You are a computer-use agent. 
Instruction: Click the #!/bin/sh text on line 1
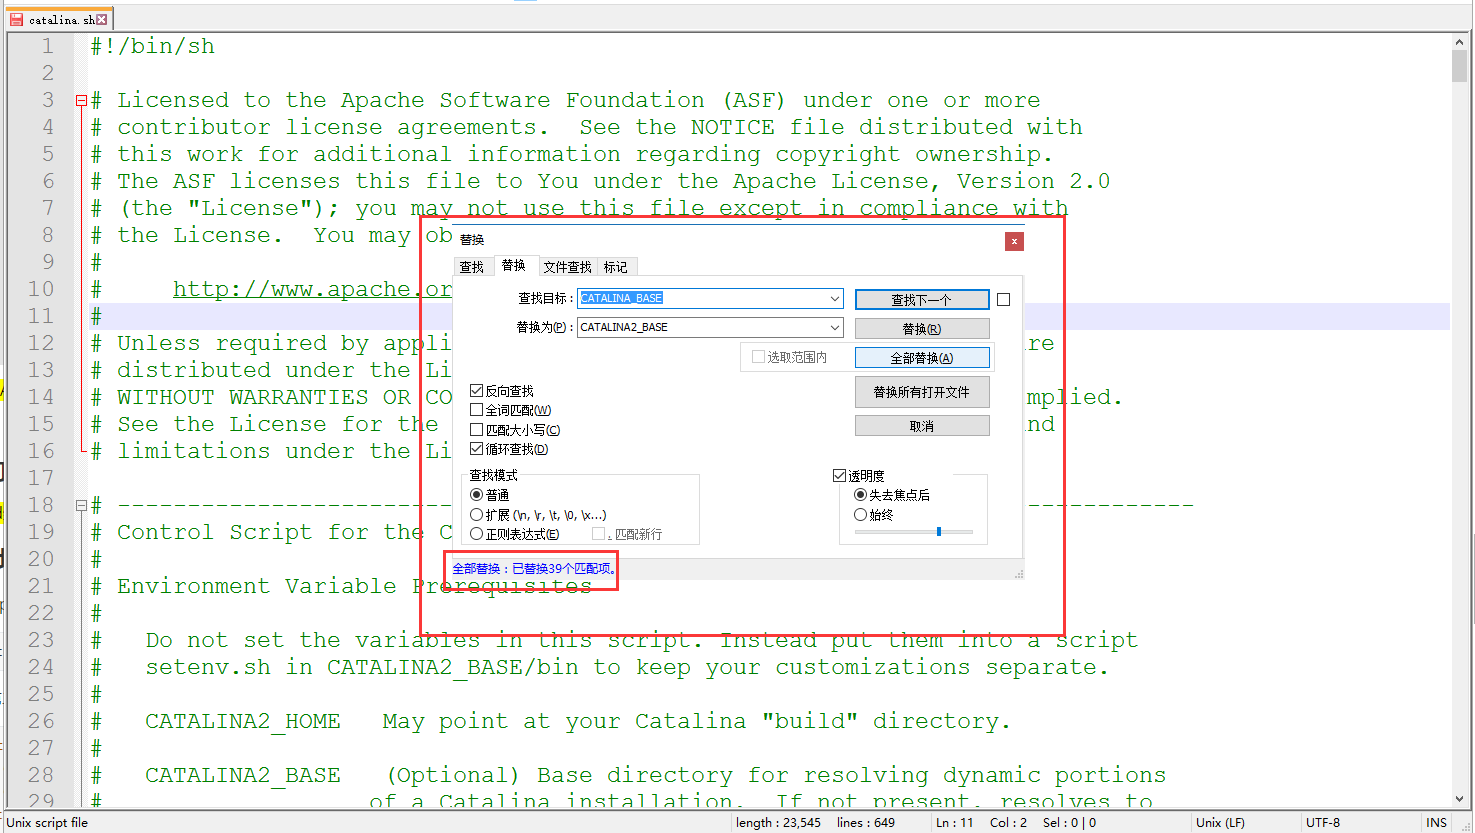152,46
